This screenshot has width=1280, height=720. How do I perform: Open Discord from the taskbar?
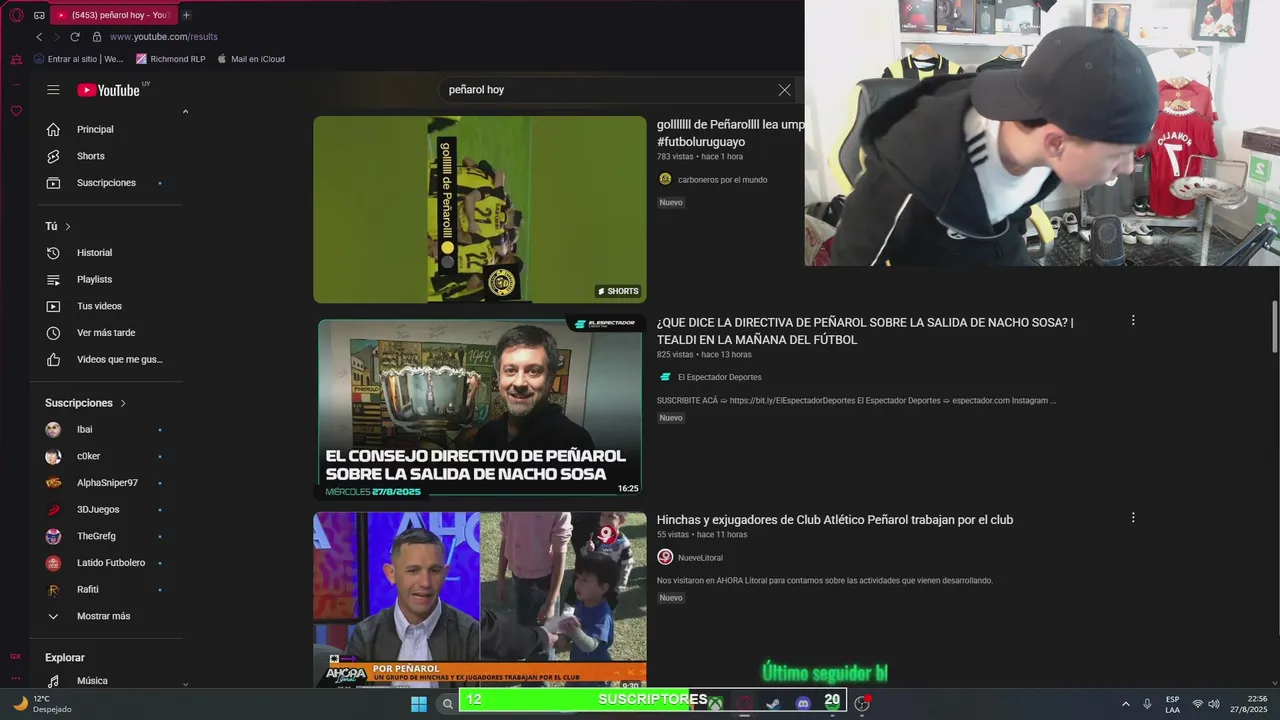pyautogui.click(x=803, y=703)
